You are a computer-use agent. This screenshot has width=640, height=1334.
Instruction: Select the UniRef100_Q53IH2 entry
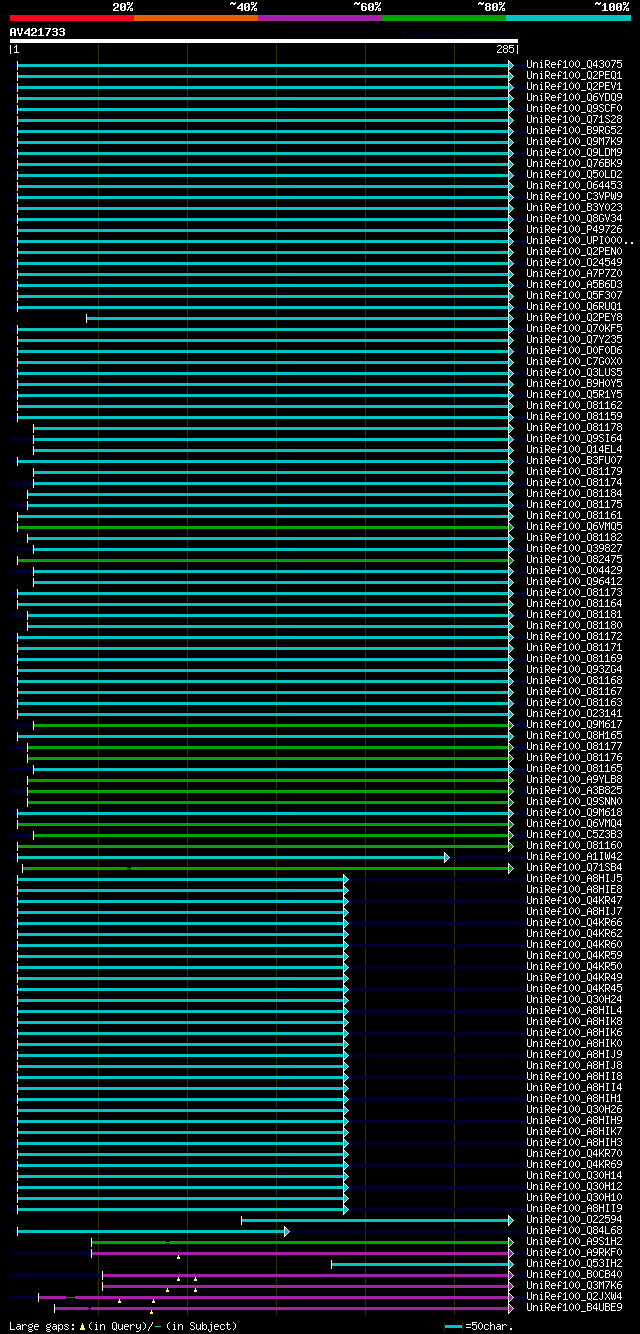coord(574,1263)
